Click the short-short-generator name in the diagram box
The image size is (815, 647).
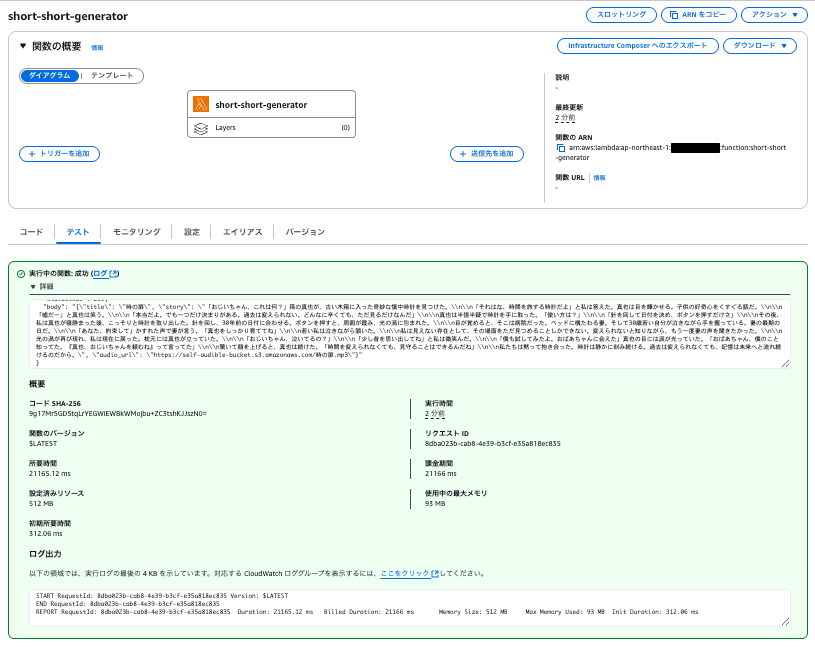click(261, 104)
